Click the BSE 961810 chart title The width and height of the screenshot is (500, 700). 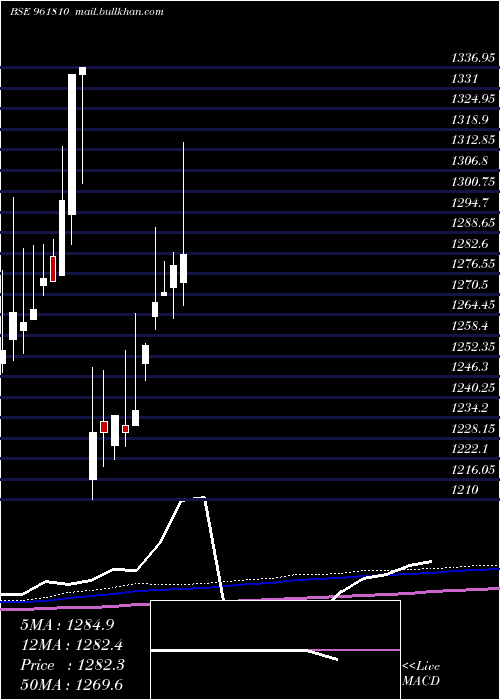[x=39, y=12]
